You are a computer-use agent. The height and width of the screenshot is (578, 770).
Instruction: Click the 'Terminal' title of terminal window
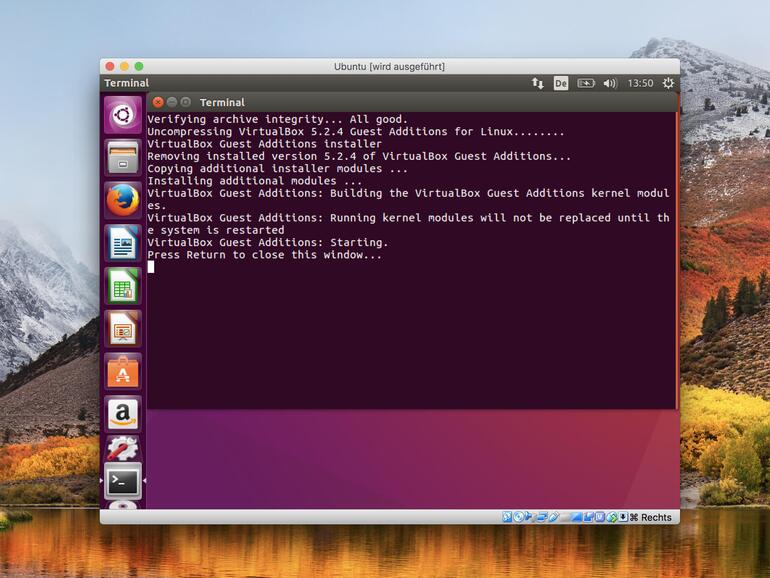tap(222, 102)
